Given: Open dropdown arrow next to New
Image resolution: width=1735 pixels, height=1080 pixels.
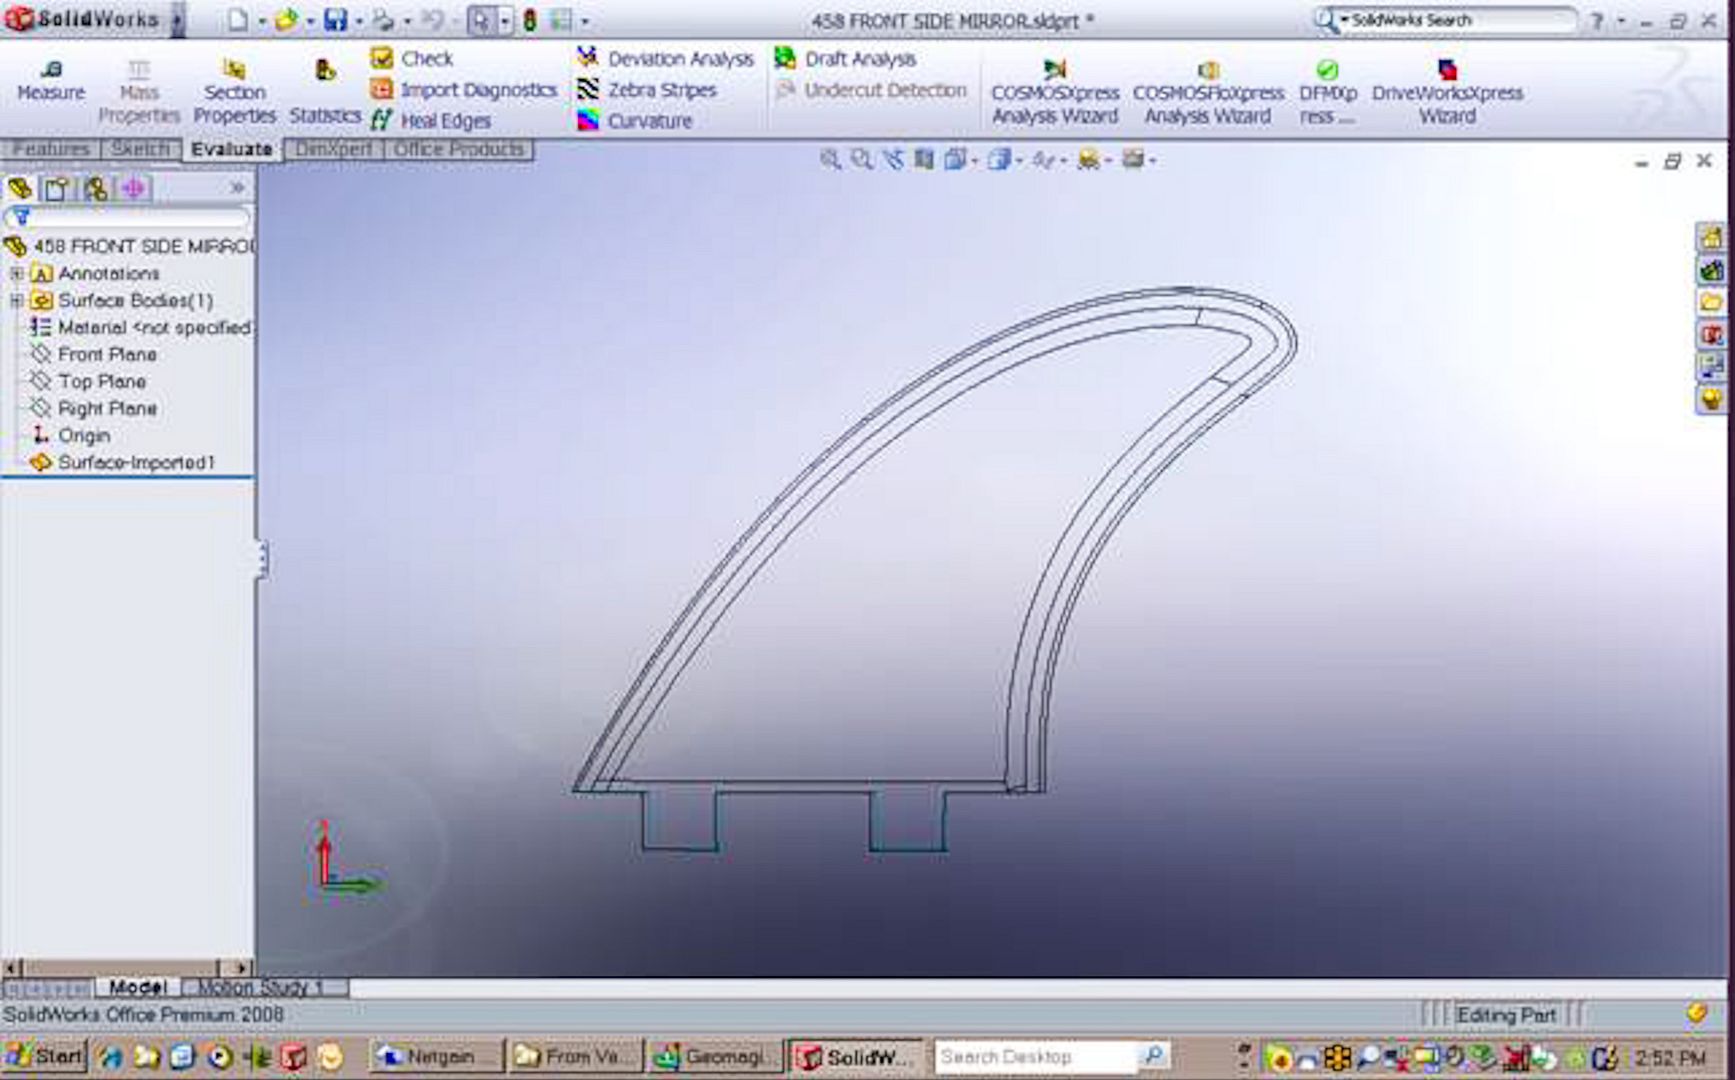Looking at the screenshot, I should click(261, 21).
